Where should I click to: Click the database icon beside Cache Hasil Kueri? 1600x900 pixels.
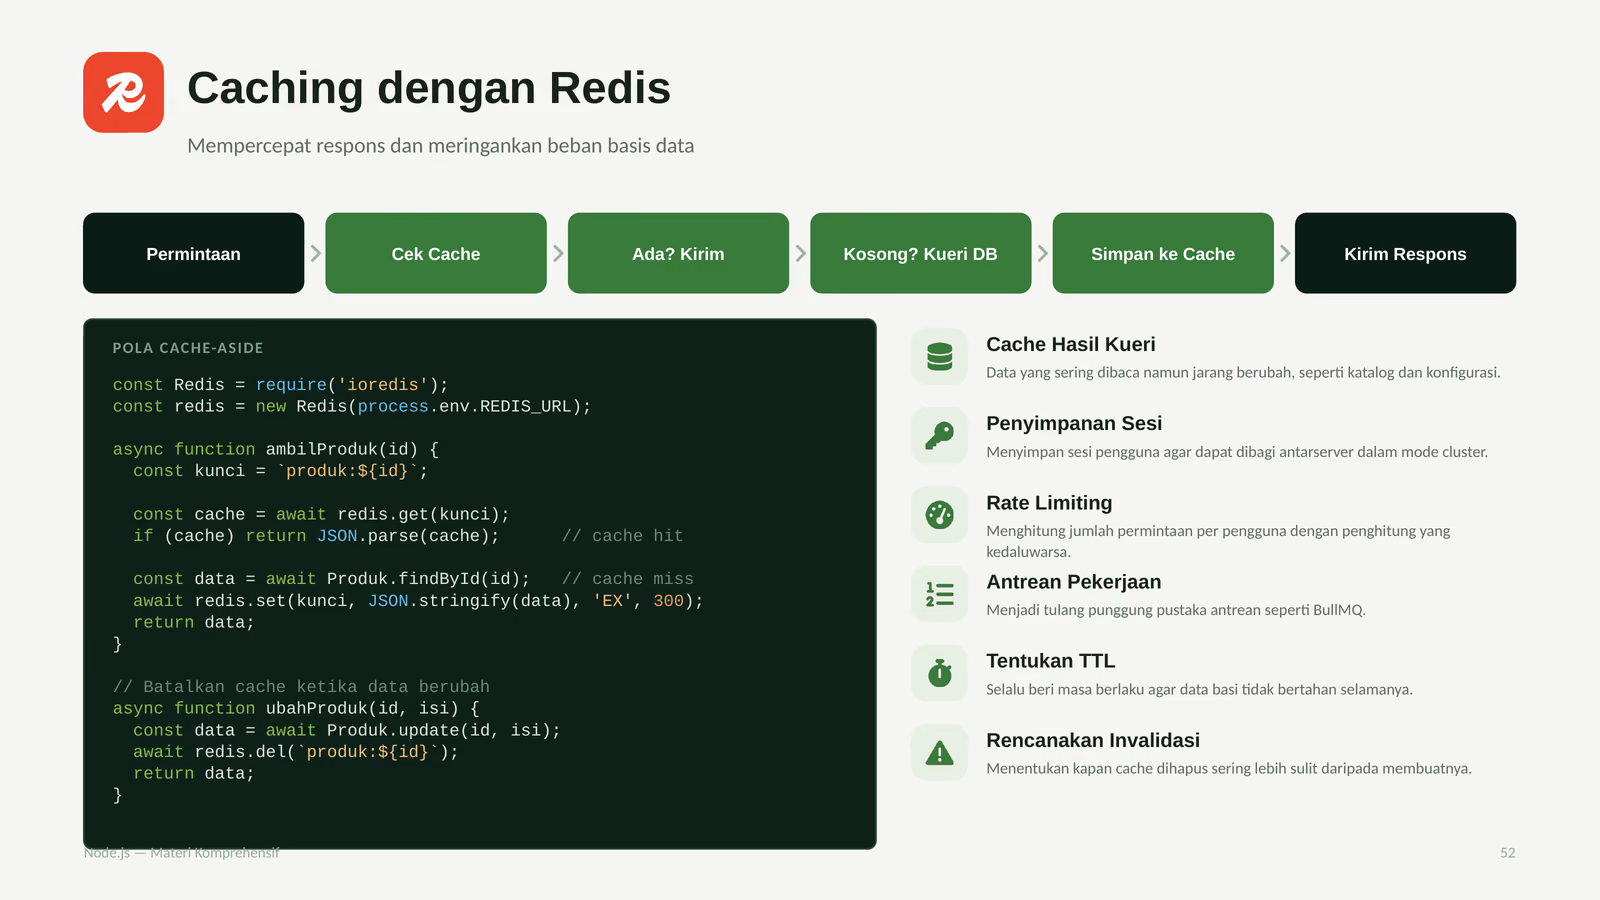pos(939,357)
